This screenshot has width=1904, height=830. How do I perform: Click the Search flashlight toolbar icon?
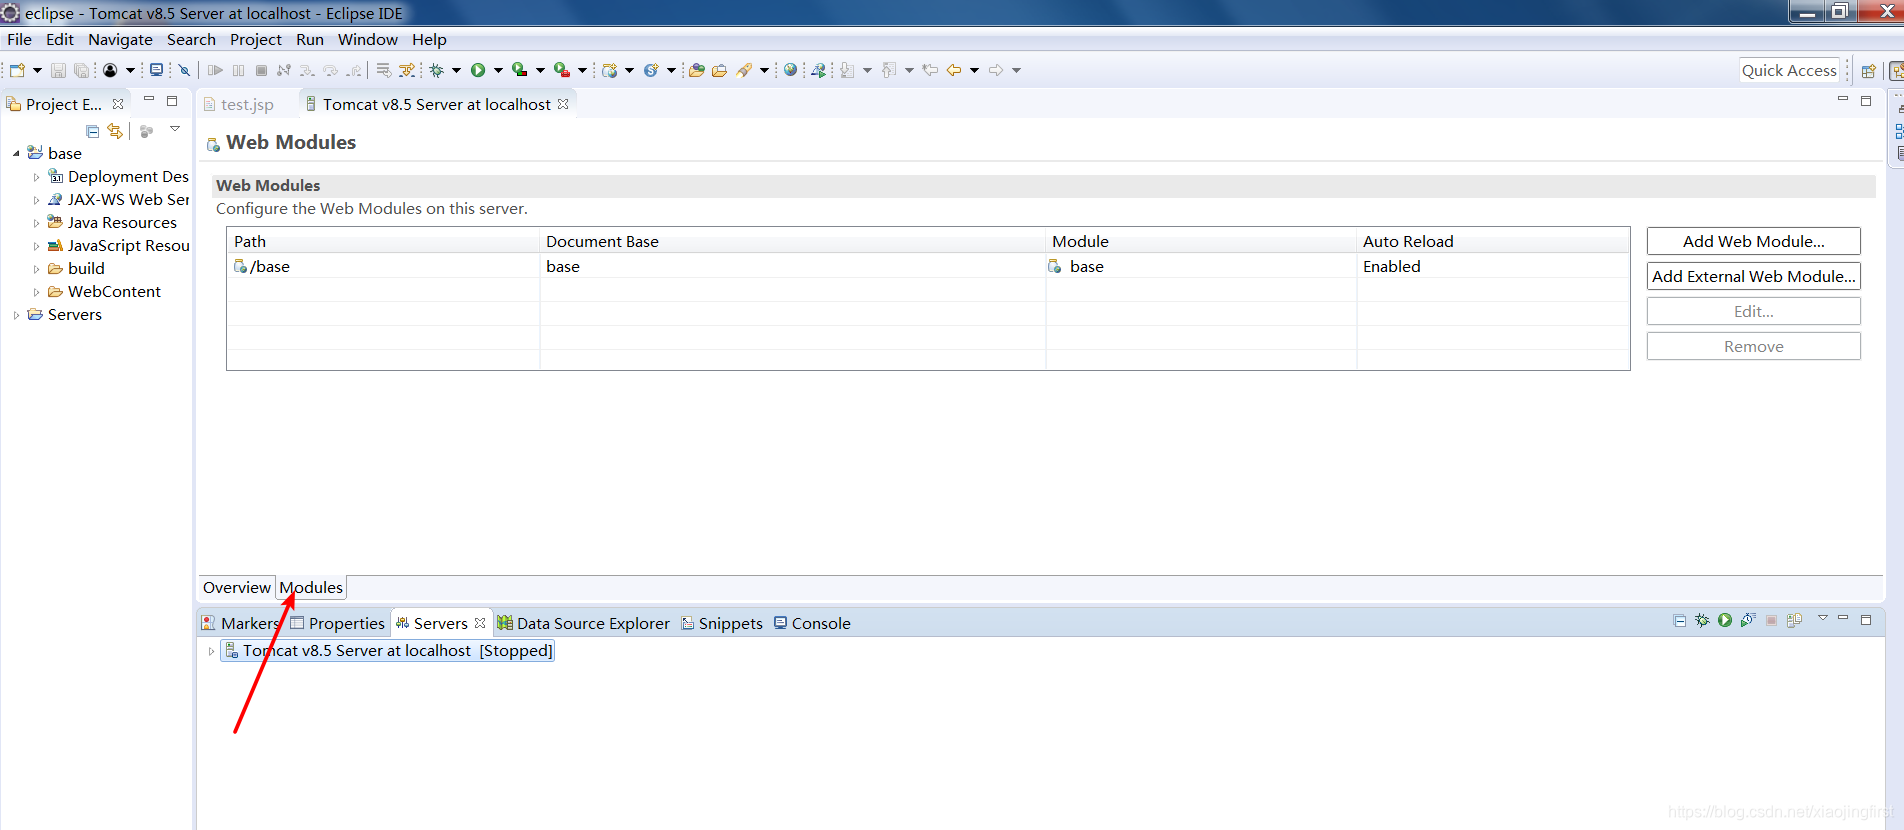[744, 70]
